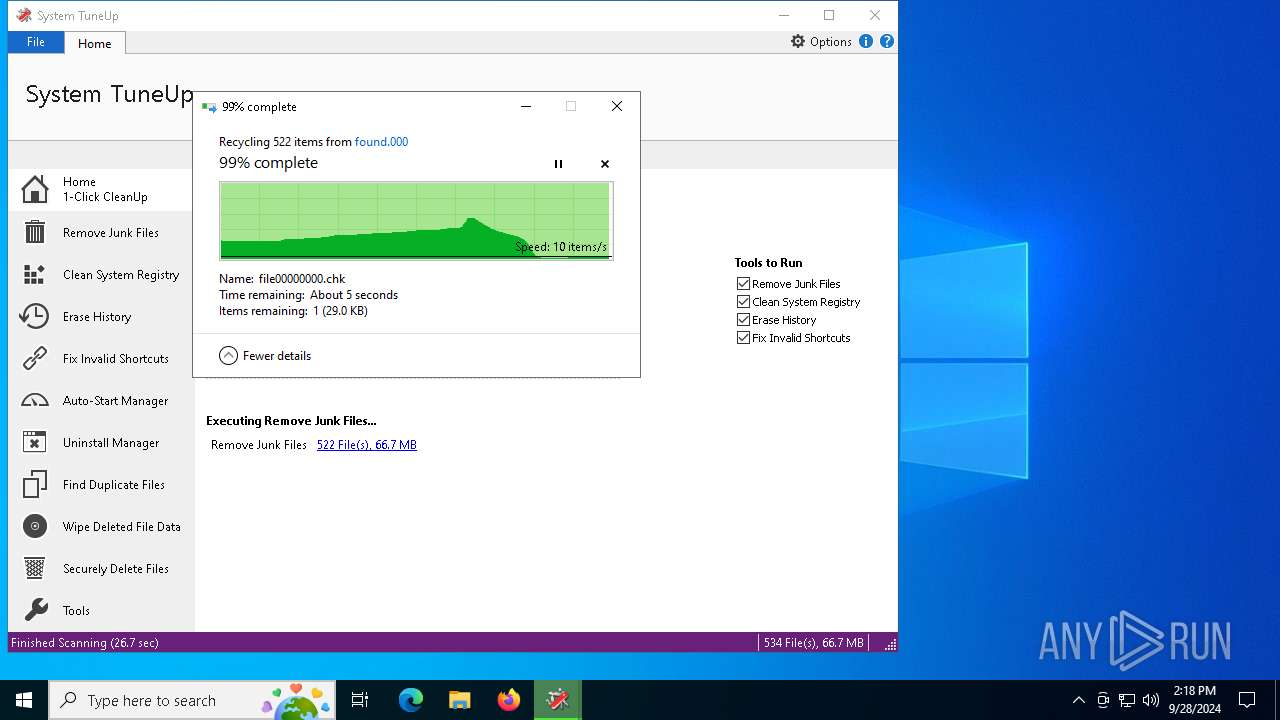Open the notification center icon
Image resolution: width=1280 pixels, height=720 pixels.
(x=1247, y=700)
